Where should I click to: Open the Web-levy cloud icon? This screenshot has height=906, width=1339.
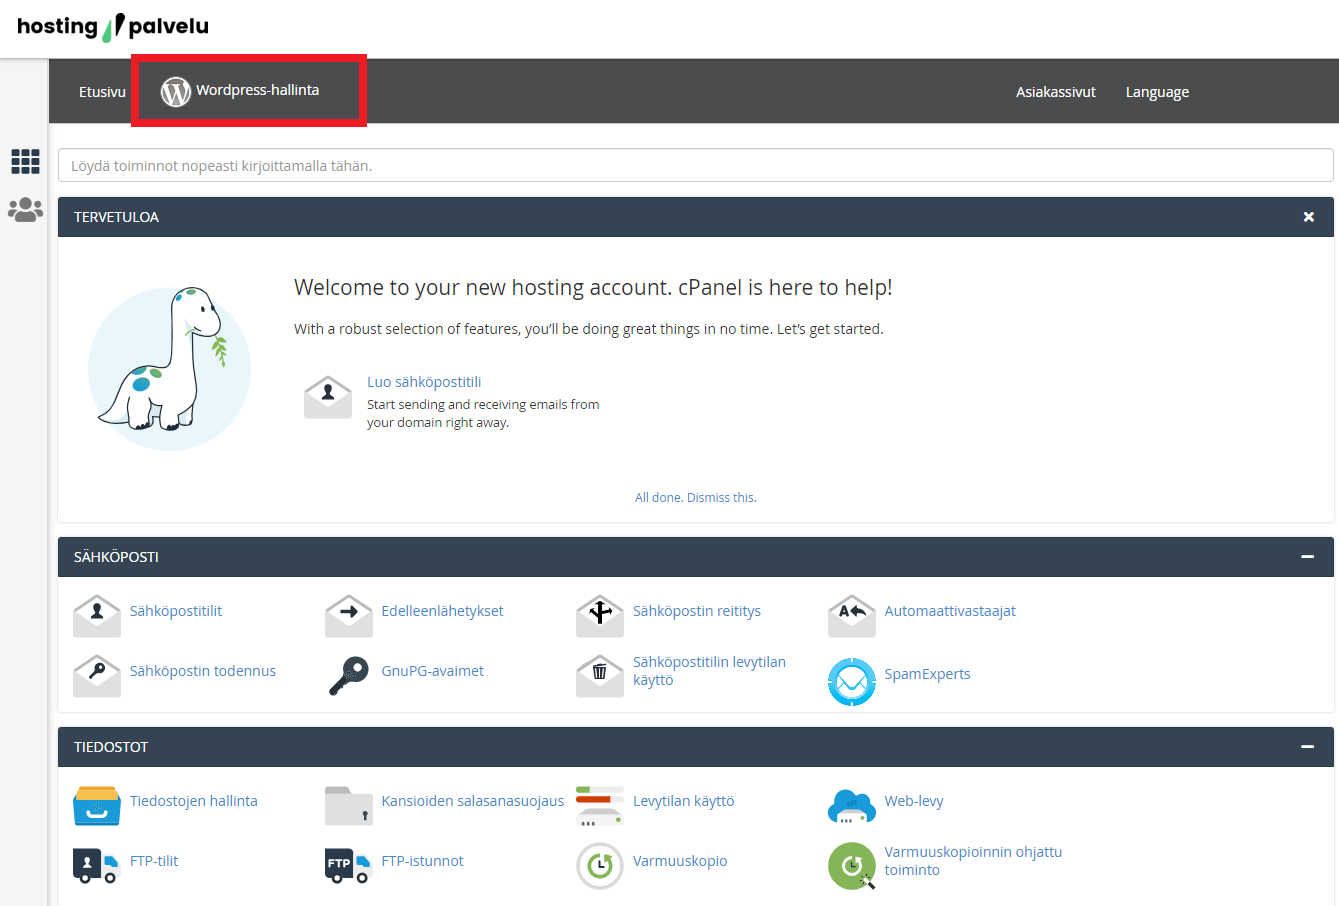pos(851,804)
